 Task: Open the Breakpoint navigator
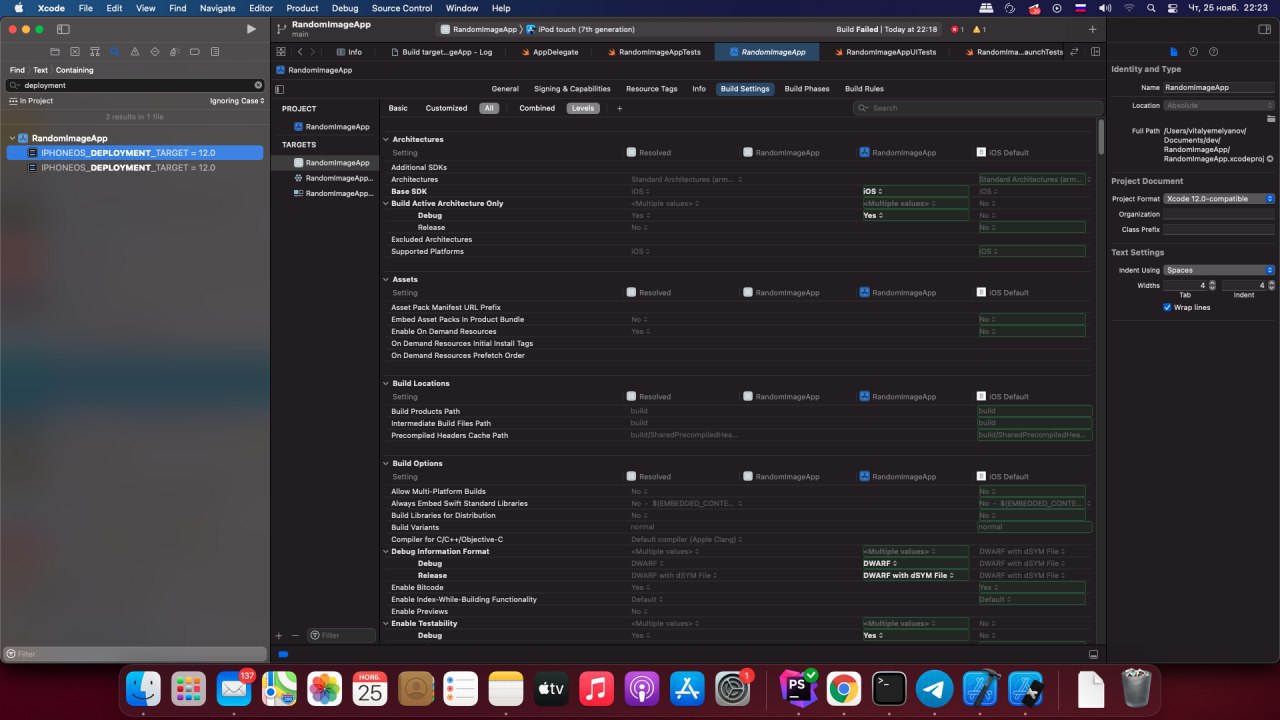pos(195,51)
